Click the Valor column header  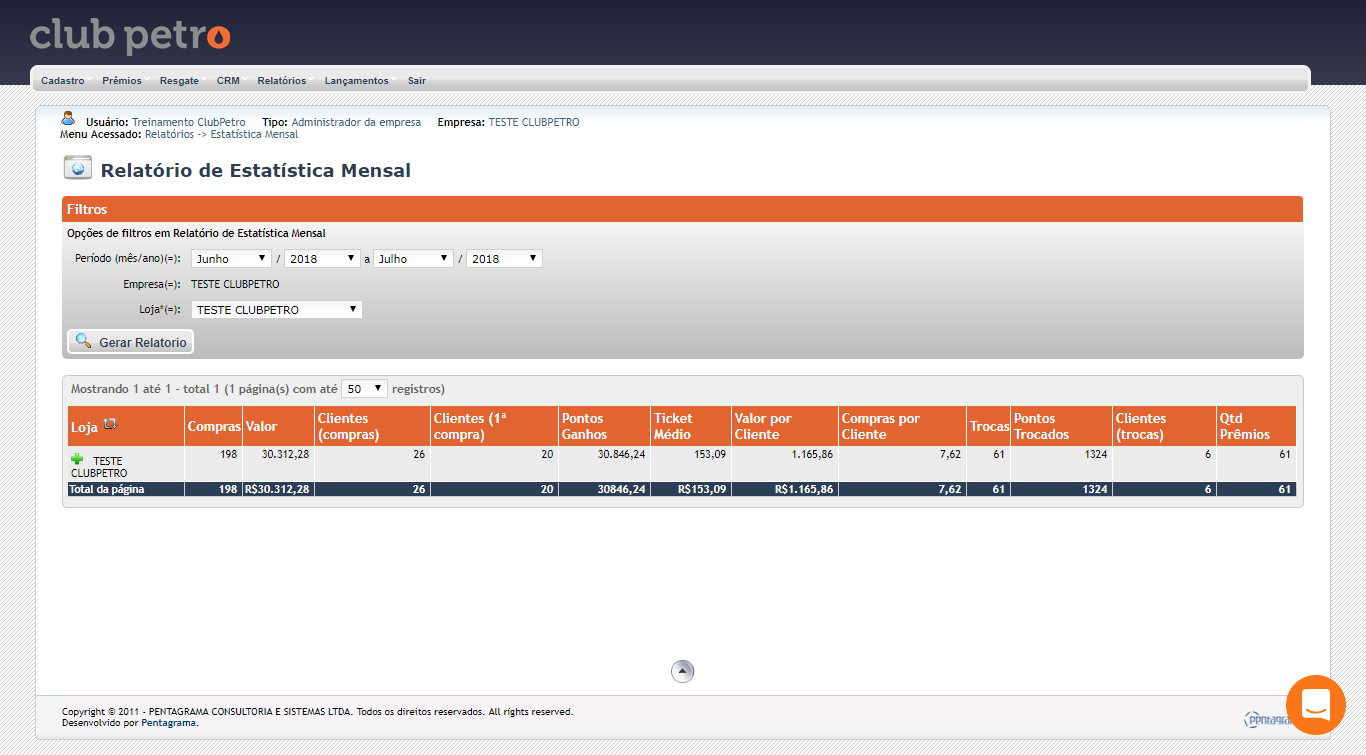click(x=278, y=426)
